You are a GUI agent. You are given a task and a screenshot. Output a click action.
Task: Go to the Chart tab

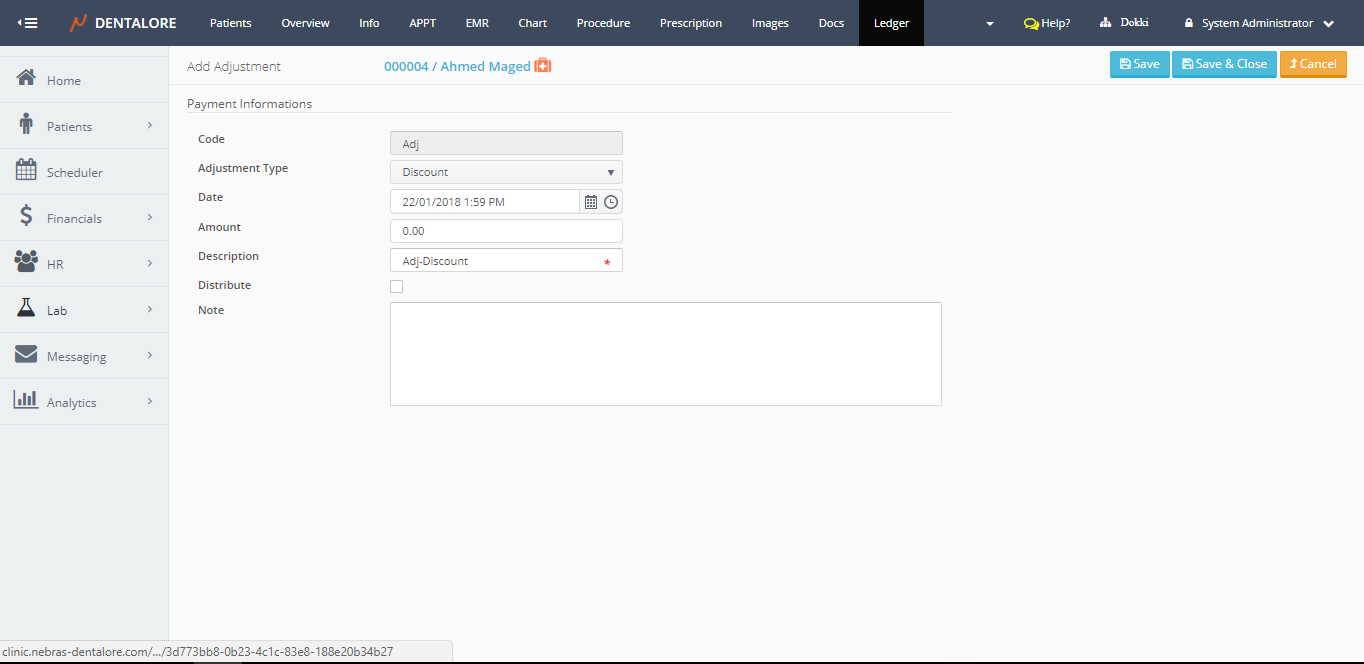pos(532,23)
